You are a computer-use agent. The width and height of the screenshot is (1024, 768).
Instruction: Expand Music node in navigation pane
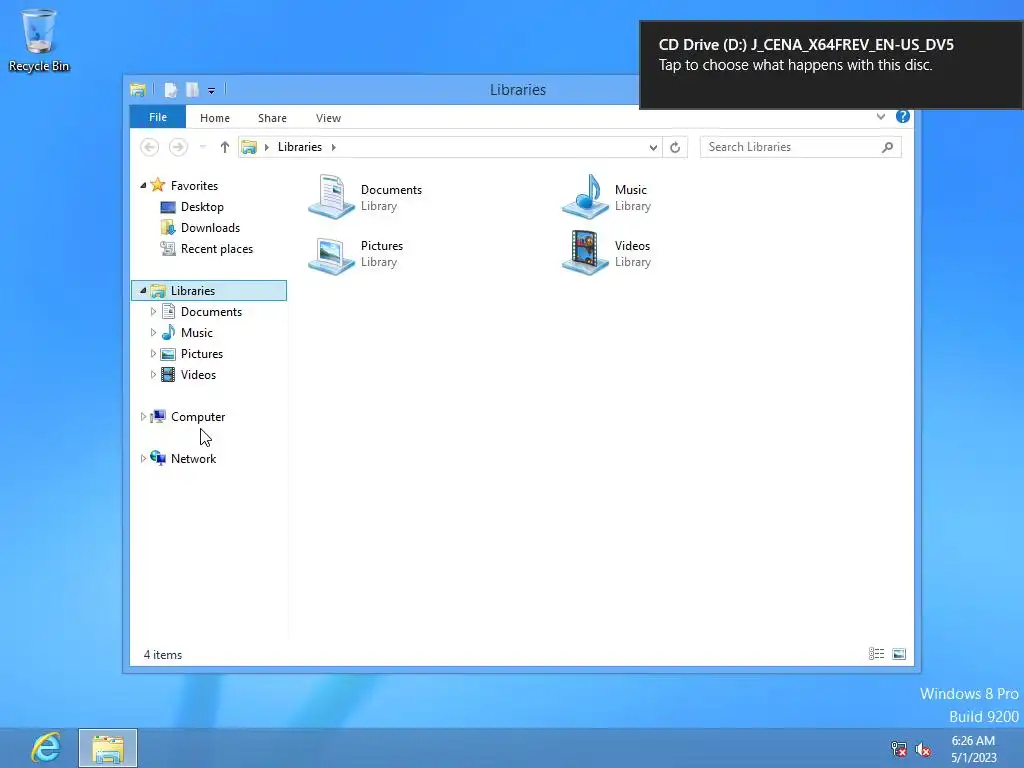click(153, 333)
